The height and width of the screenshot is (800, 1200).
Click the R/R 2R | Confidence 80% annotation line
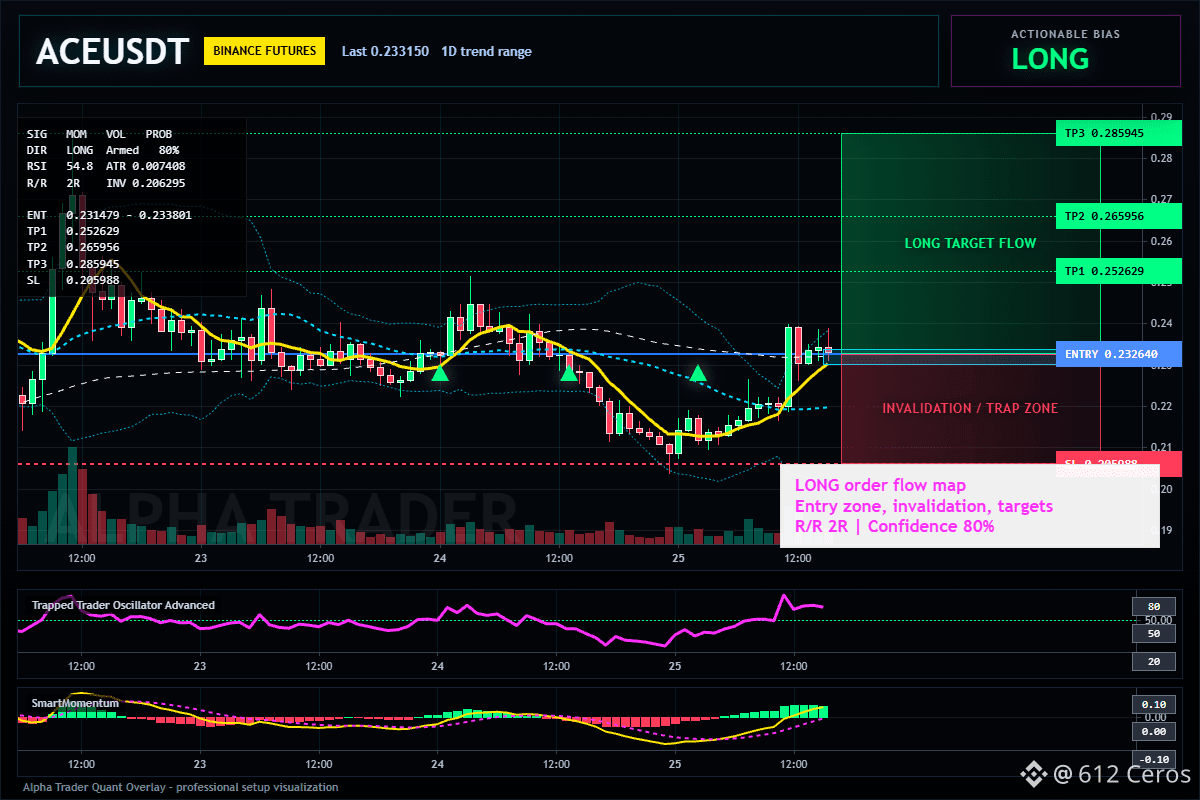click(894, 526)
